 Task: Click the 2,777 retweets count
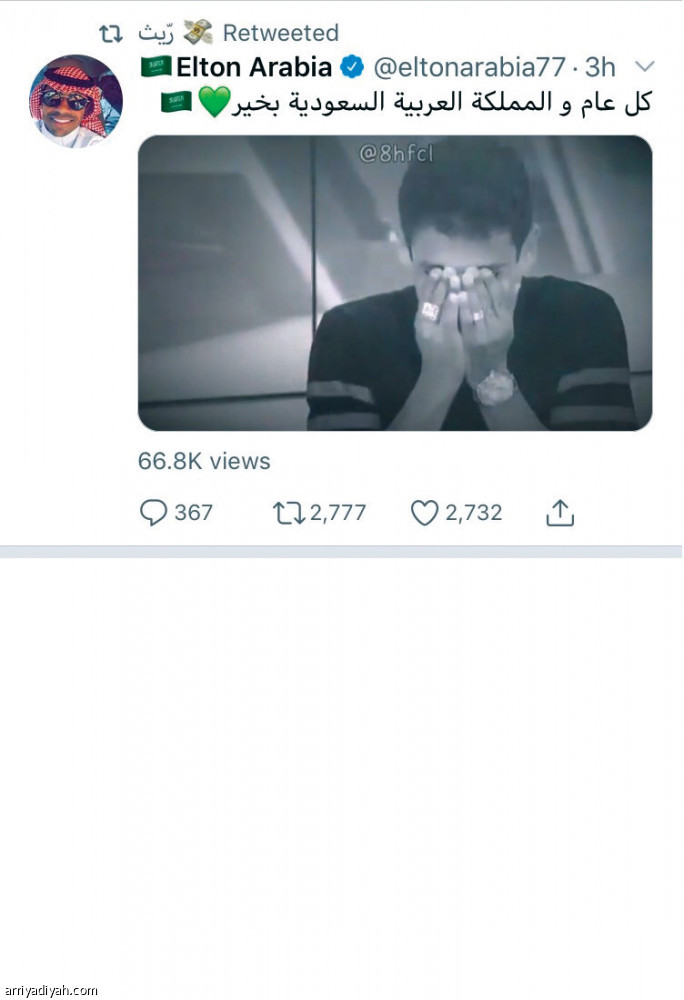pos(338,513)
